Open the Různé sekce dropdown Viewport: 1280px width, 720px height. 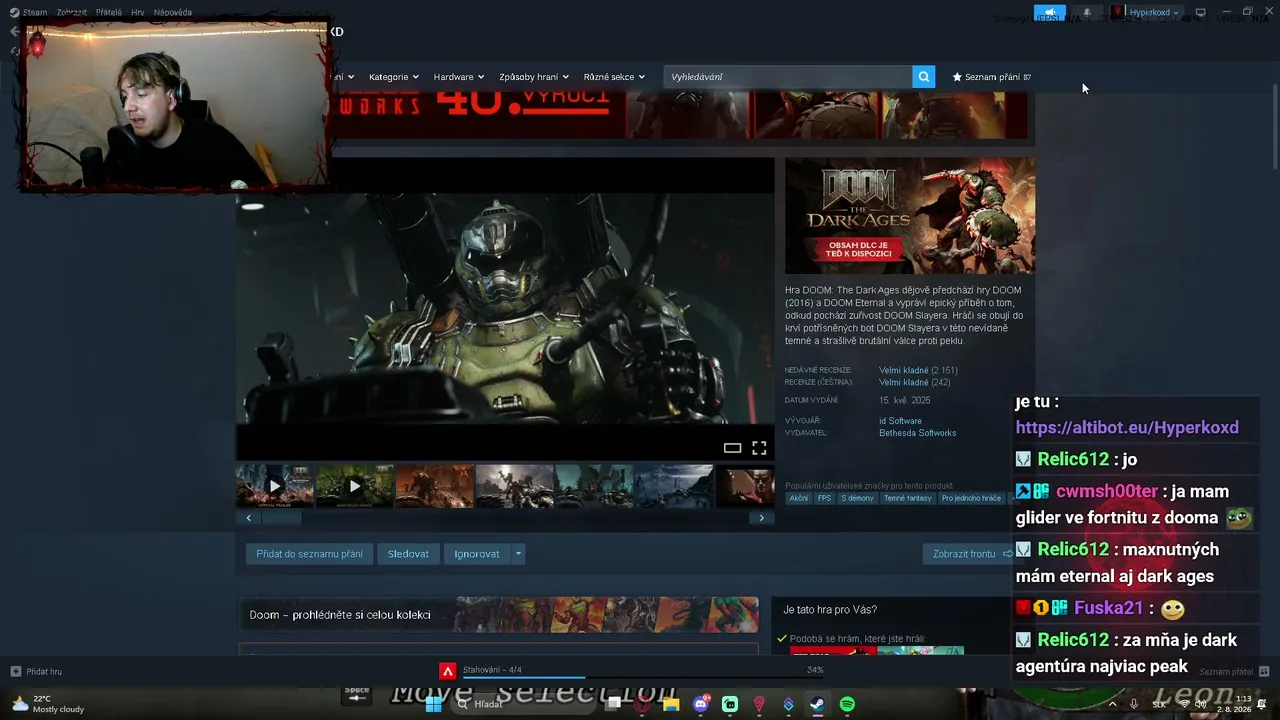tap(614, 77)
